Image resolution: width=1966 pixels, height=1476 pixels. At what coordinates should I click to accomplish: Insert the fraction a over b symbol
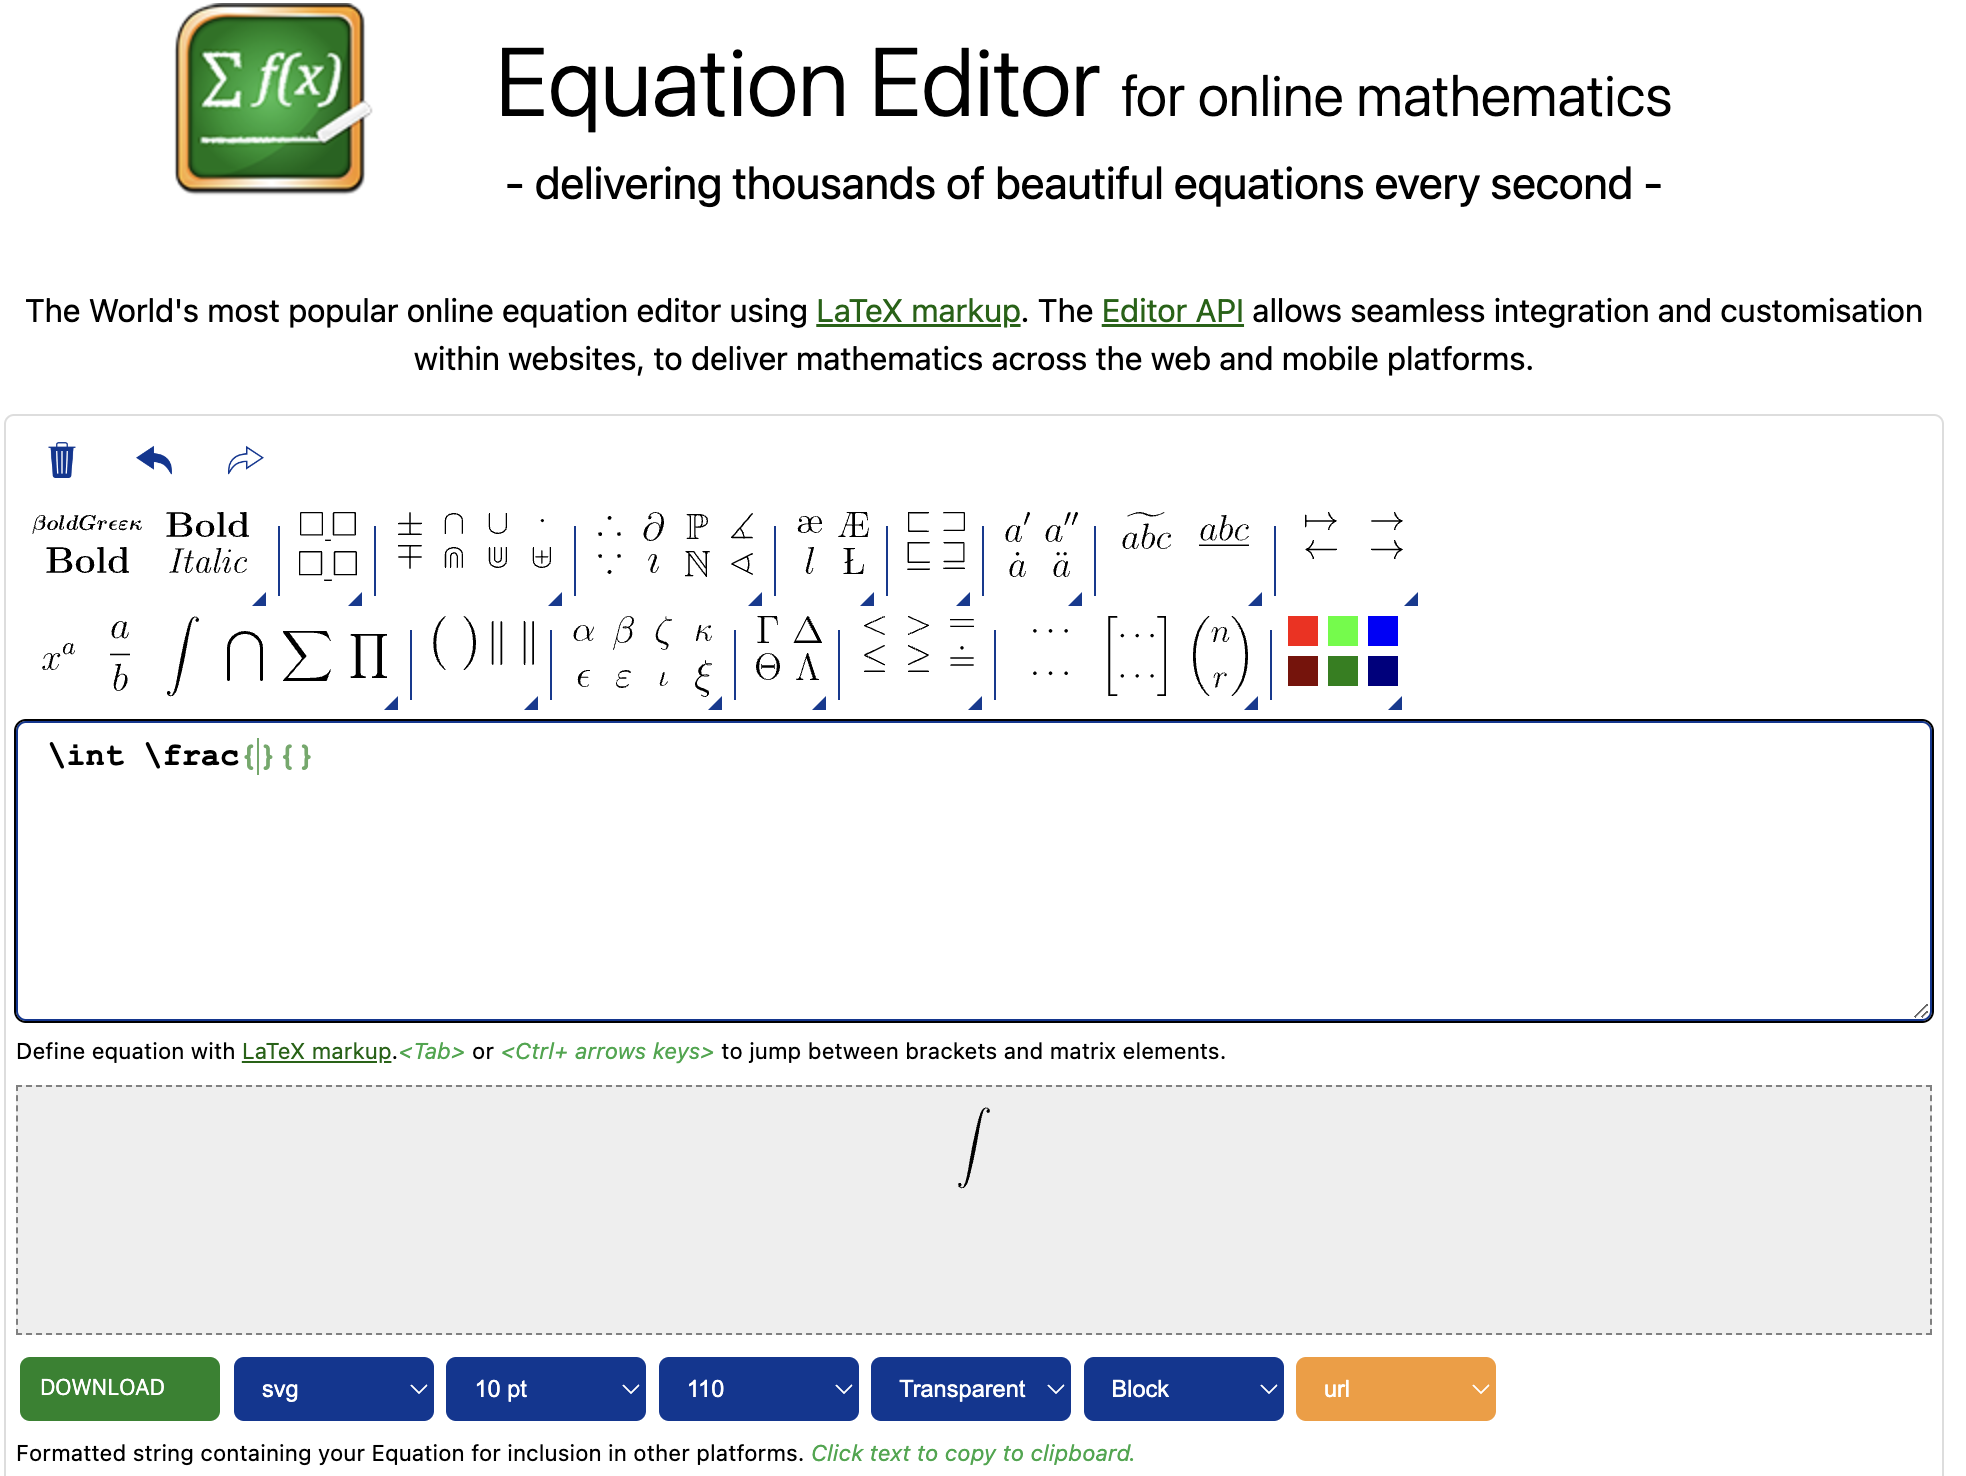tap(120, 654)
